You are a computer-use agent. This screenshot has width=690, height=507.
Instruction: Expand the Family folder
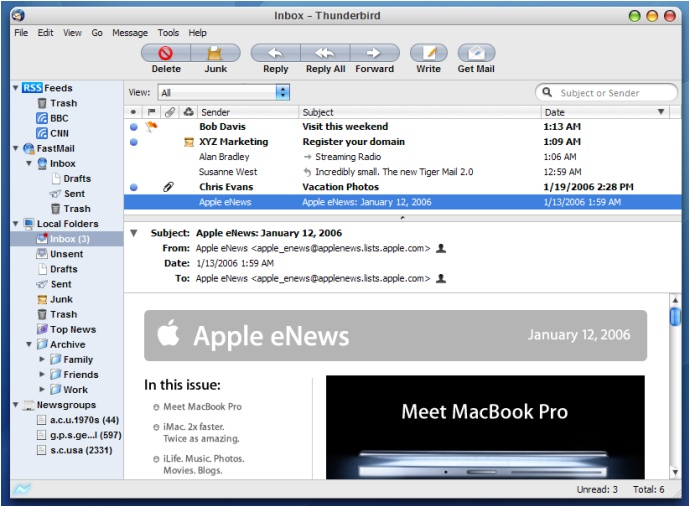point(42,359)
